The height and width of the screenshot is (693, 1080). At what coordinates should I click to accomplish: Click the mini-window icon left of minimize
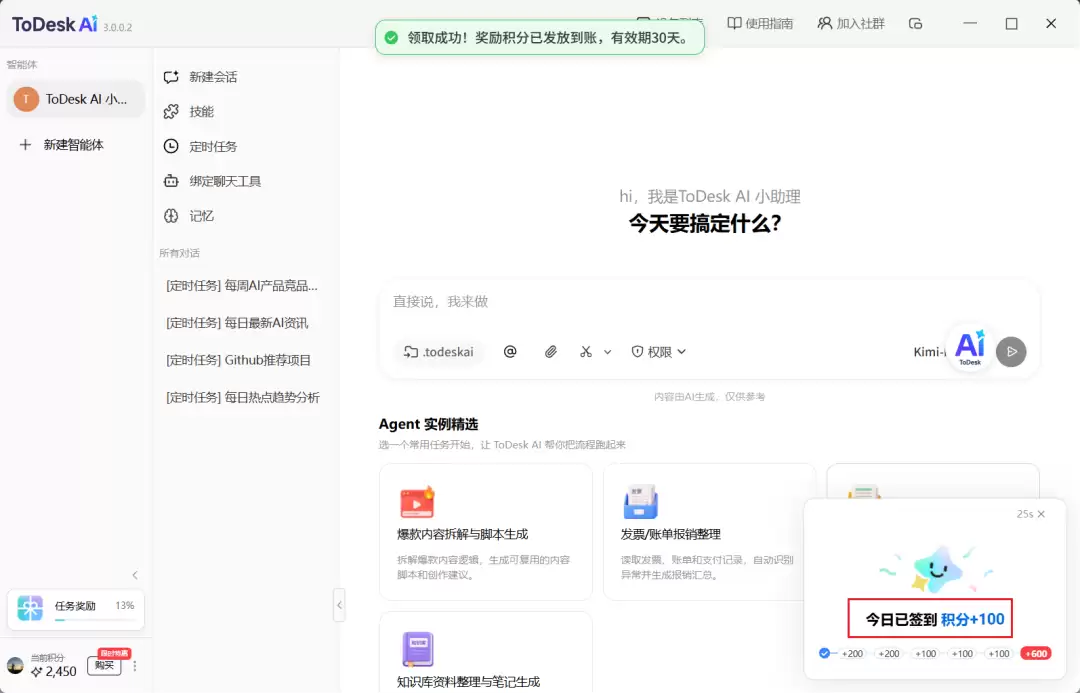coord(915,23)
